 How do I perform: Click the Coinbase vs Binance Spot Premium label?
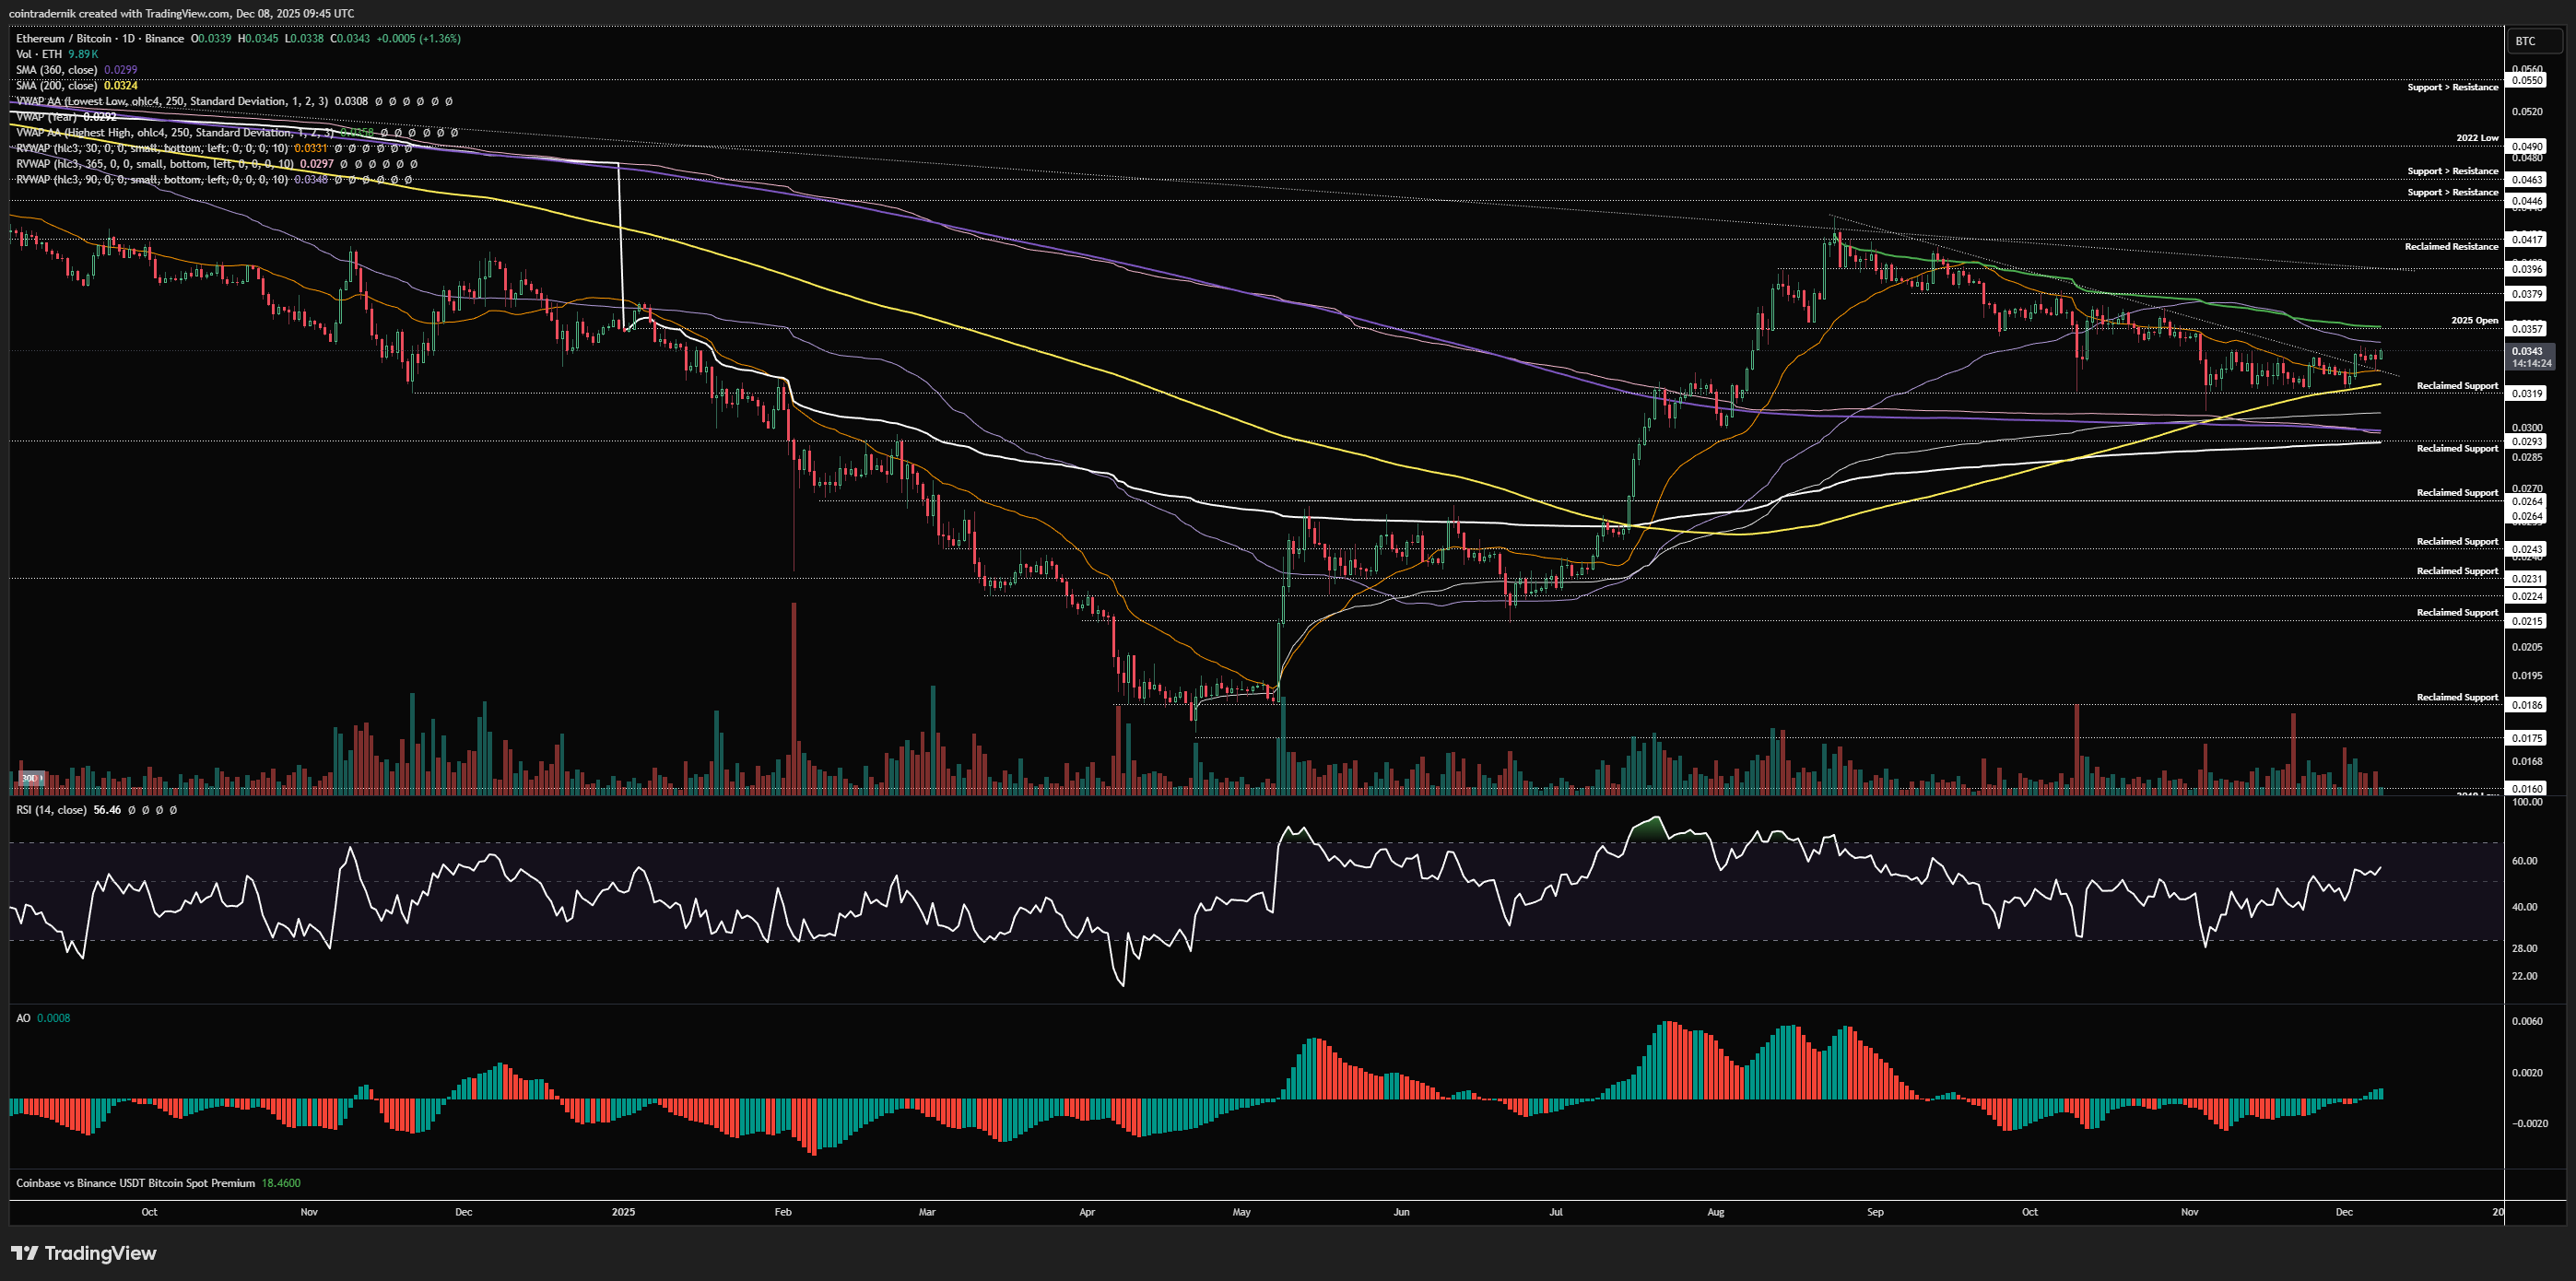[x=135, y=1183]
